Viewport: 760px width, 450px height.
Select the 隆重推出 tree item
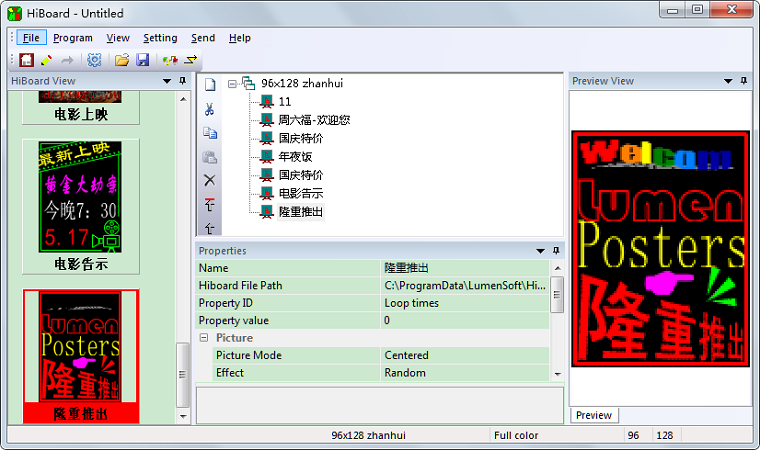301,212
